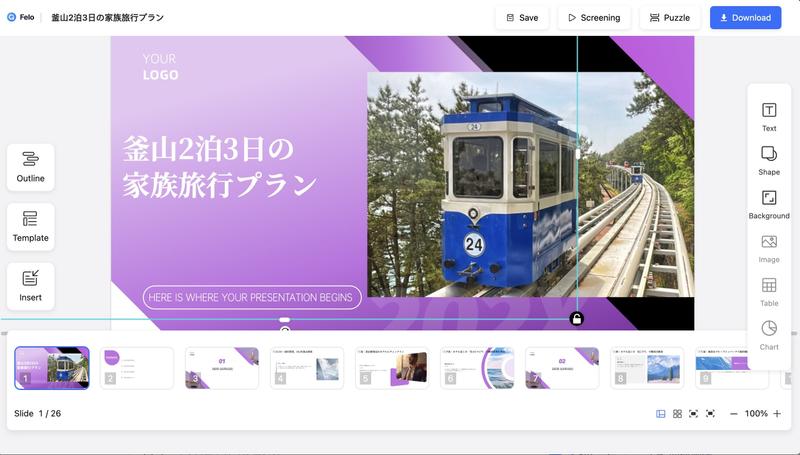Click the Image tool icon
Image resolution: width=800 pixels, height=455 pixels.
(768, 247)
